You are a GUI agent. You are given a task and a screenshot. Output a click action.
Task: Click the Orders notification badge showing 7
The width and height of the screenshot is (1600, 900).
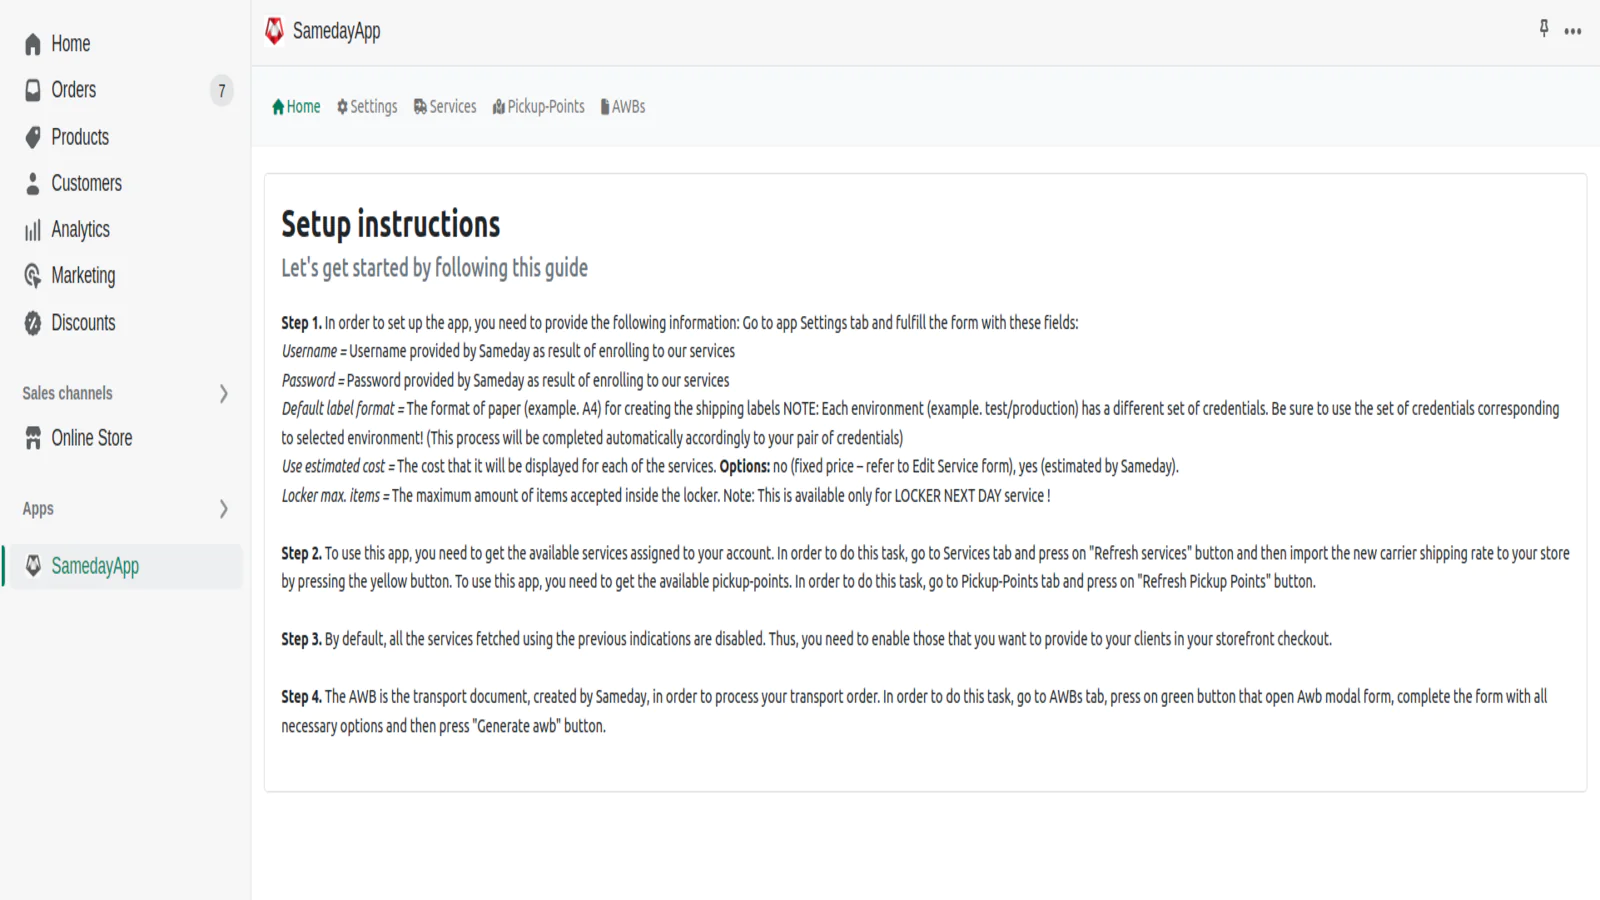click(220, 90)
